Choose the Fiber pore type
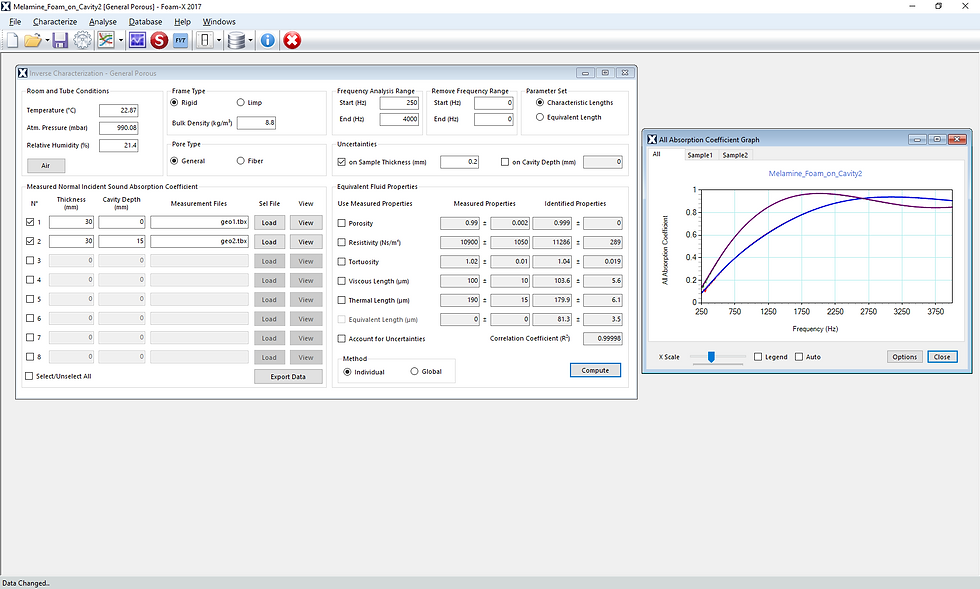Viewport: 980px width, 589px height. click(x=241, y=161)
